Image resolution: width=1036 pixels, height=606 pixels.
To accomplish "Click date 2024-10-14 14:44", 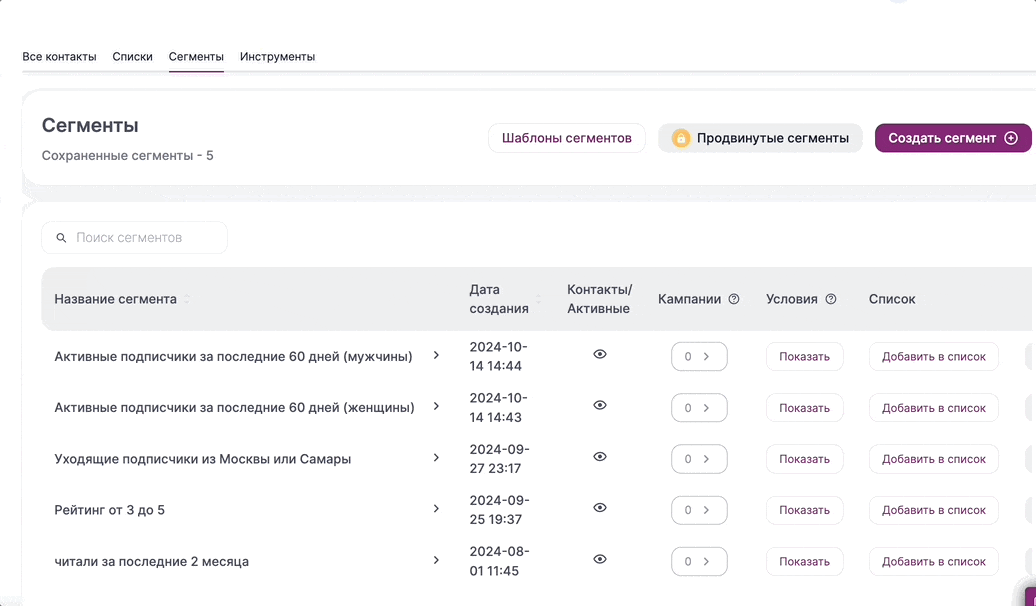I will click(499, 357).
